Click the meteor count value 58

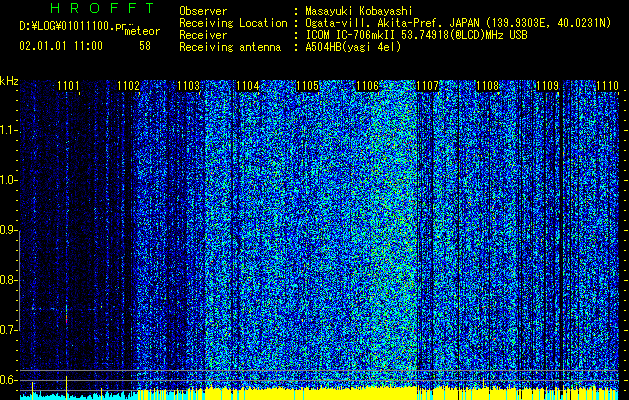145,46
